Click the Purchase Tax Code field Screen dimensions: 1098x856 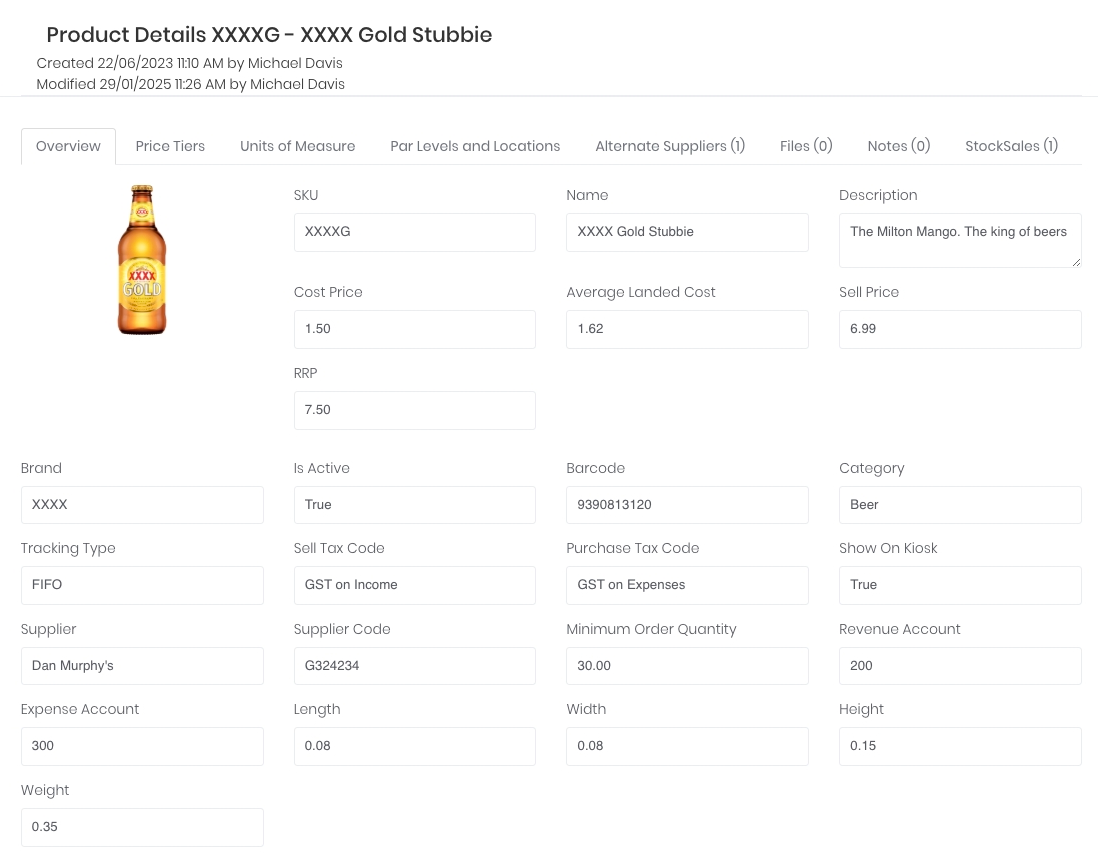[x=687, y=586]
